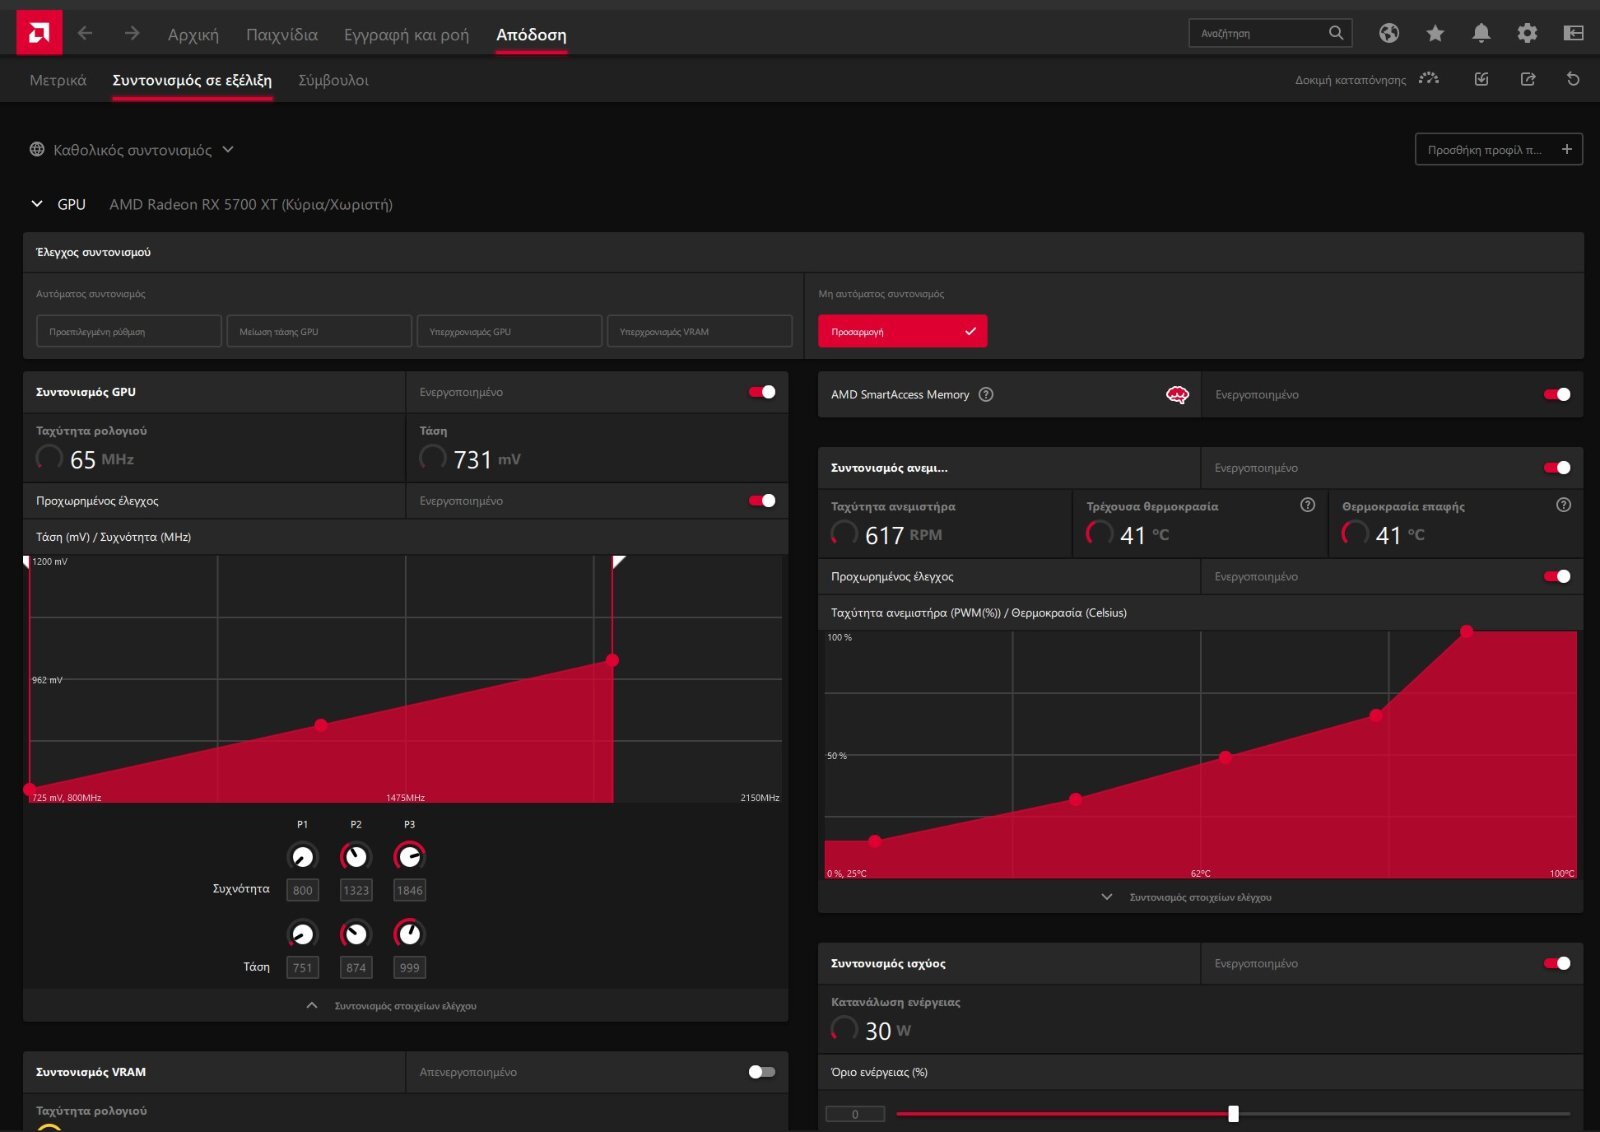Click the P3 frequency dial
This screenshot has height=1132, width=1600.
tap(409, 856)
